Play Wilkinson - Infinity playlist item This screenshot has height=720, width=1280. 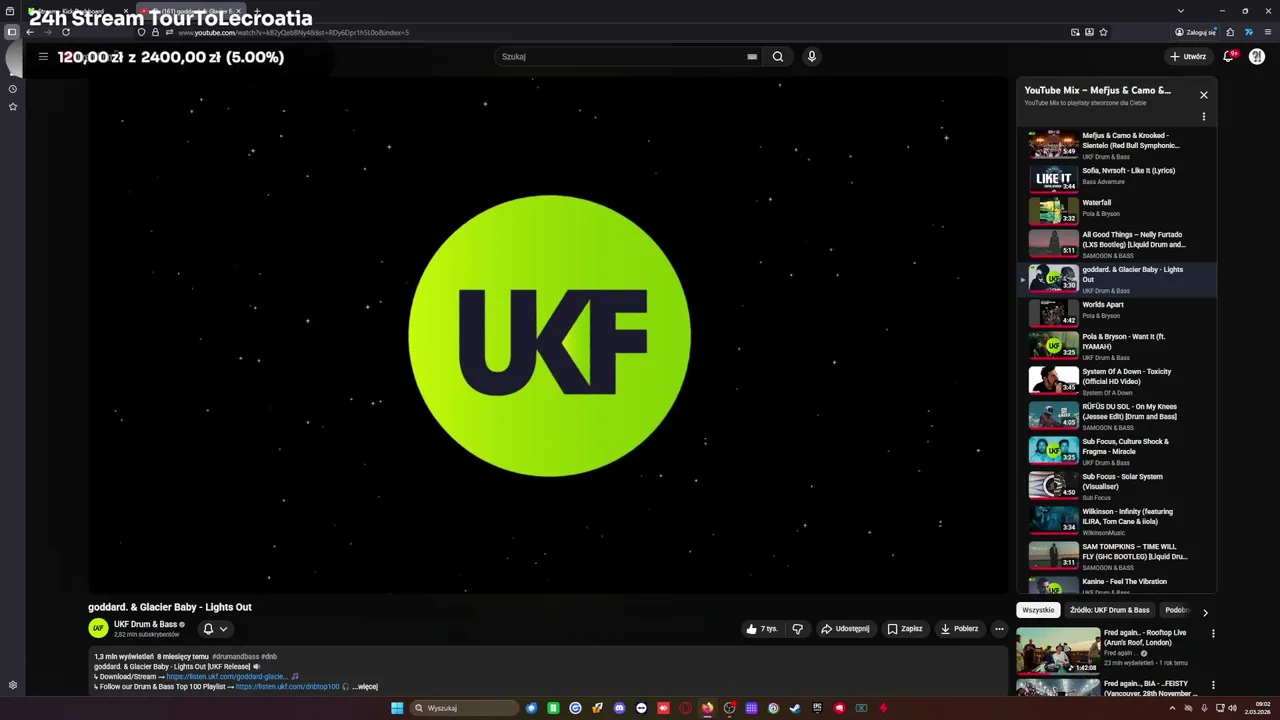1118,521
